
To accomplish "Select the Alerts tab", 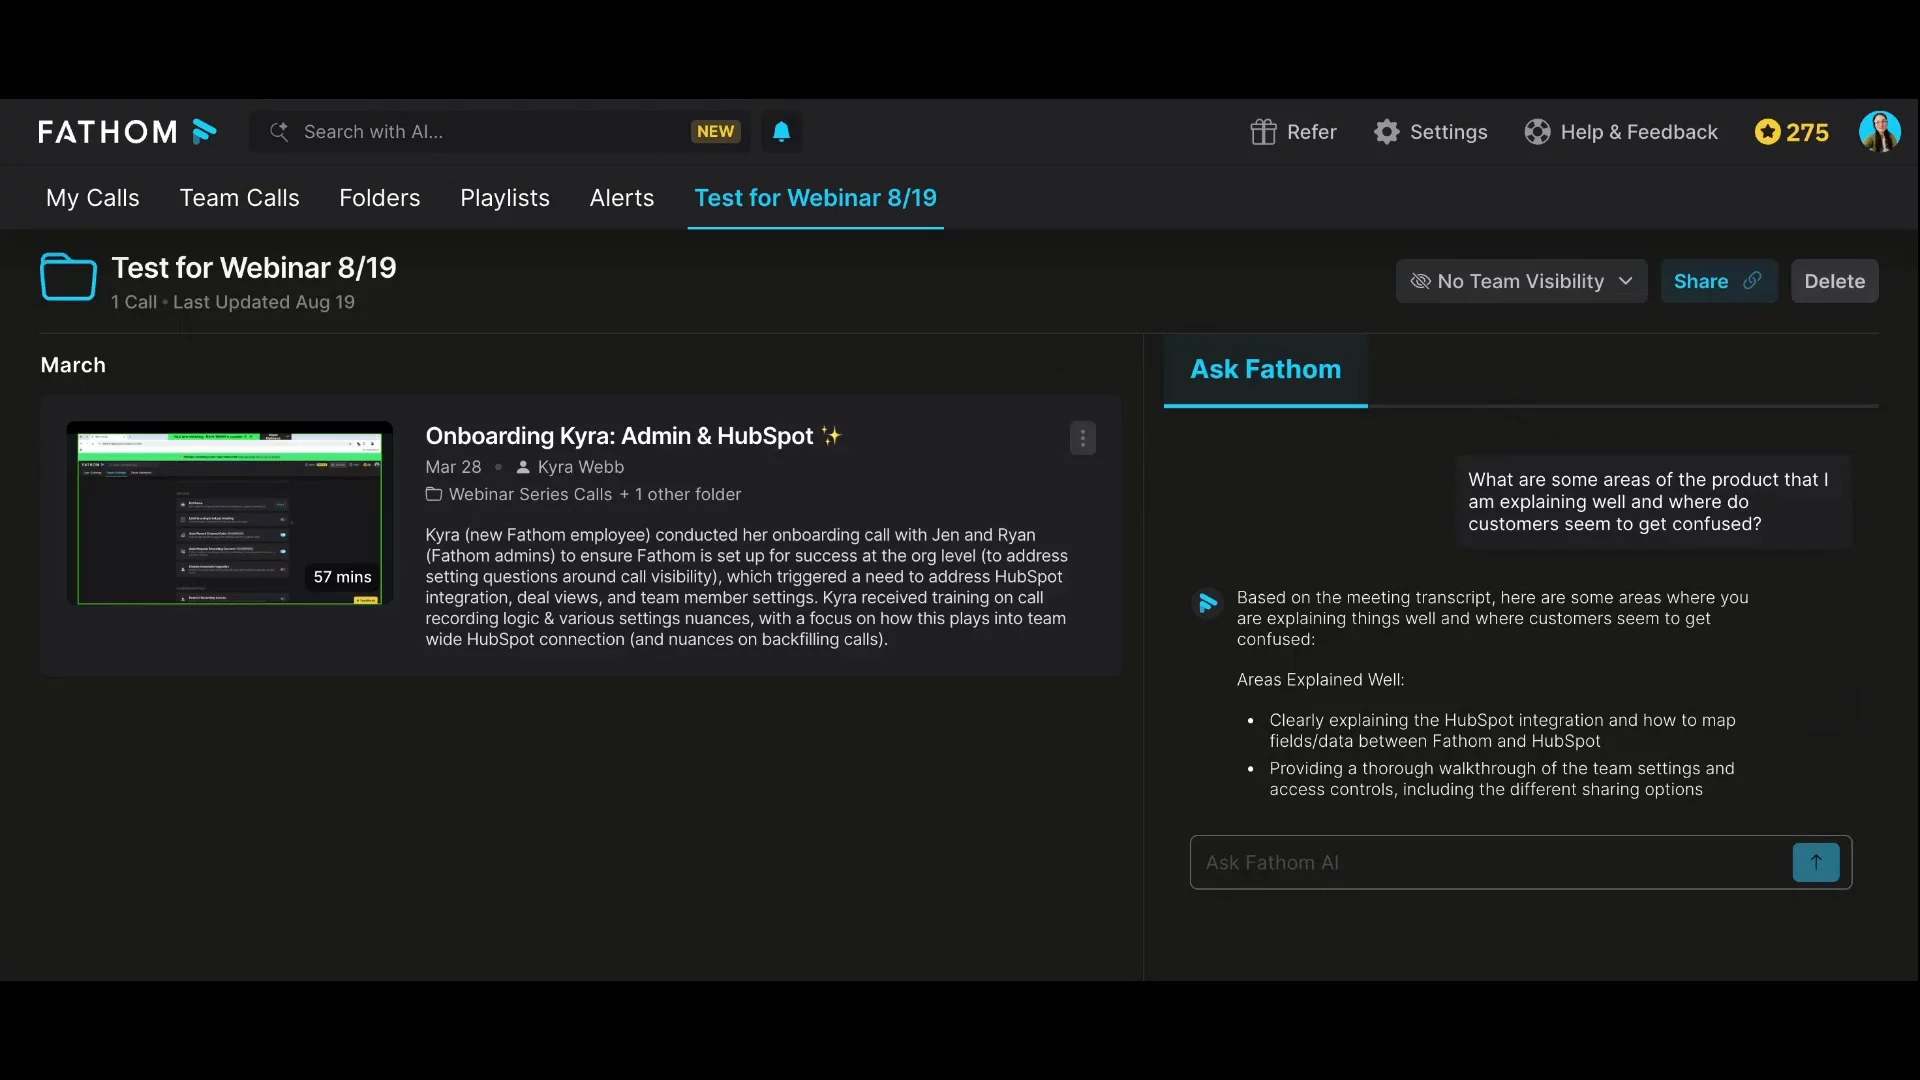I will 621,198.
